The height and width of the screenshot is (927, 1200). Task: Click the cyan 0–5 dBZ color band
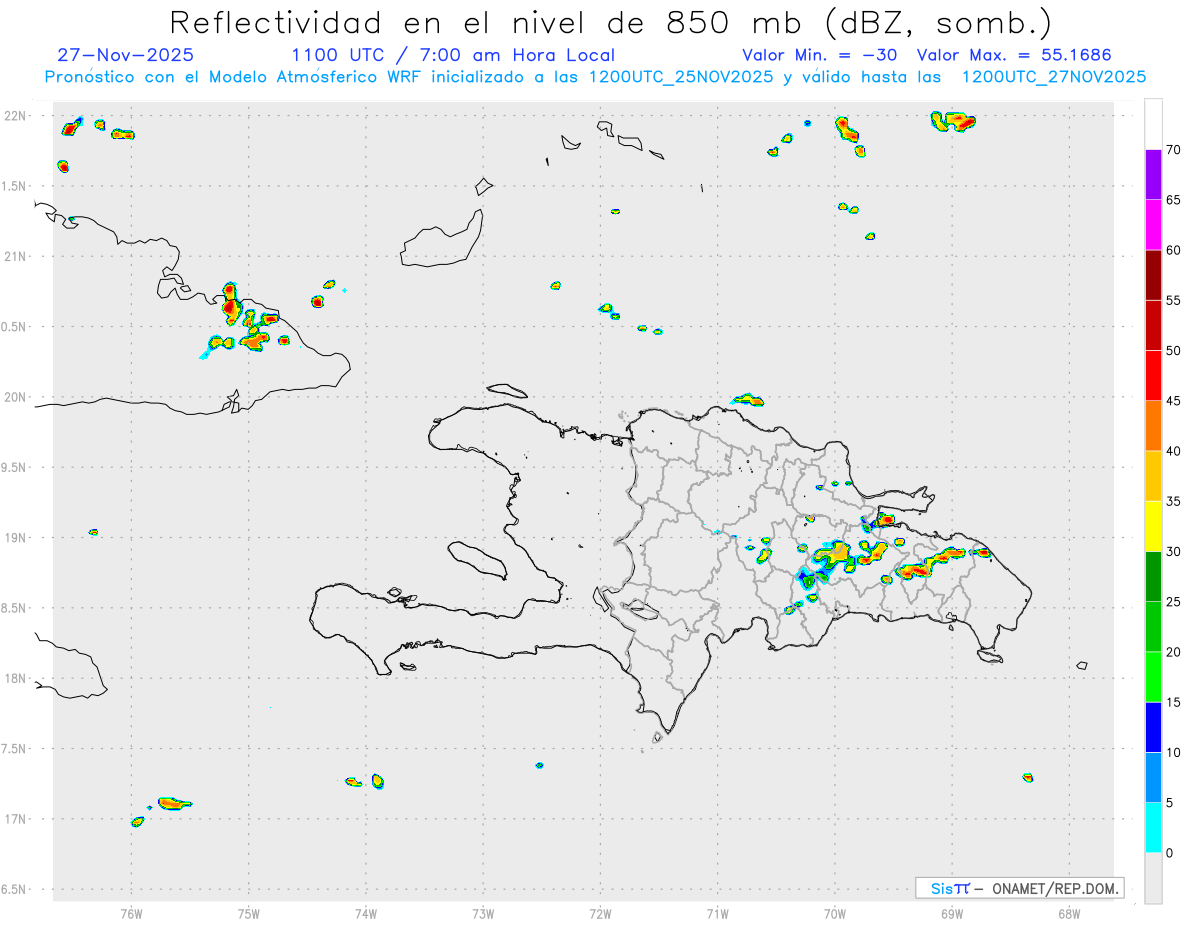[1153, 828]
